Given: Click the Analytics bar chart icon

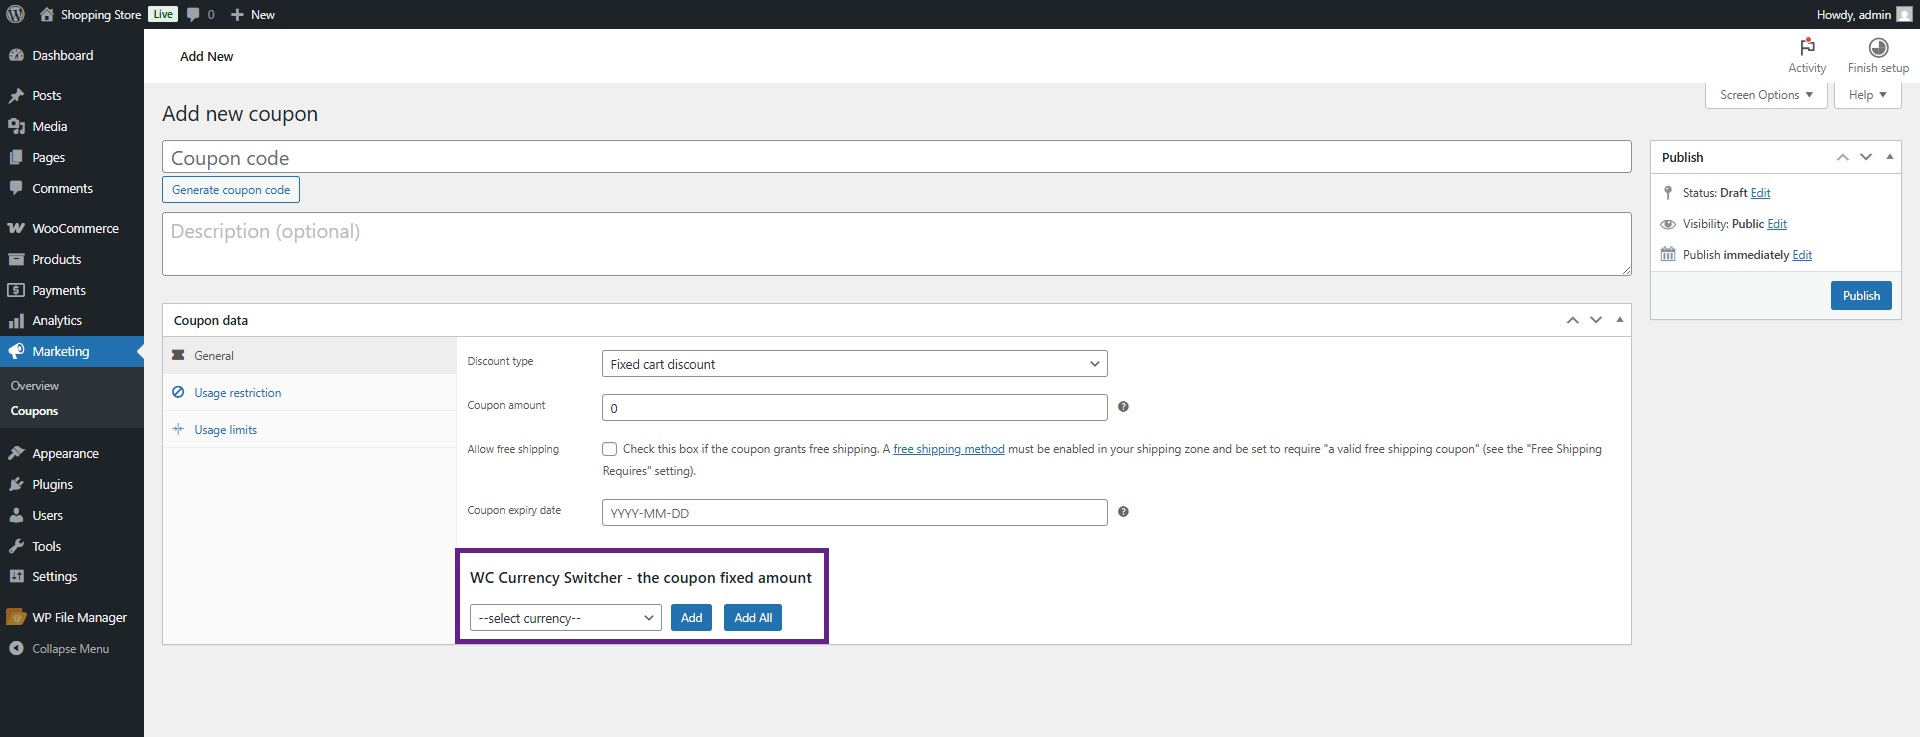Looking at the screenshot, I should pos(16,320).
